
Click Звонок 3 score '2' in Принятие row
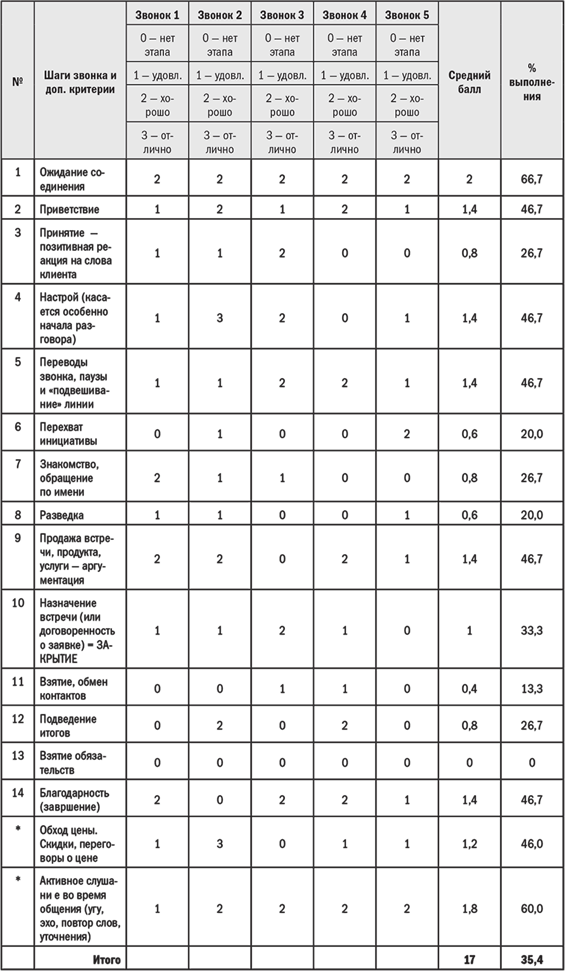click(x=282, y=254)
